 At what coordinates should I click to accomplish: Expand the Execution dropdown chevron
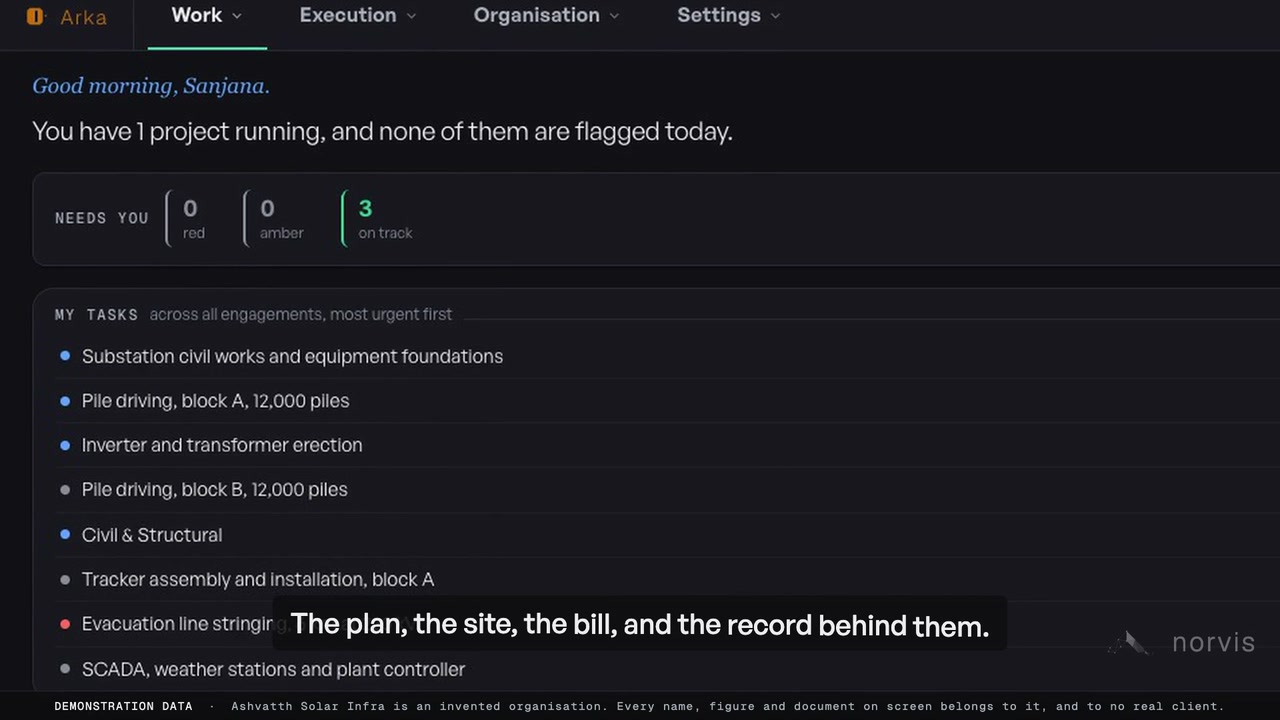click(x=411, y=16)
